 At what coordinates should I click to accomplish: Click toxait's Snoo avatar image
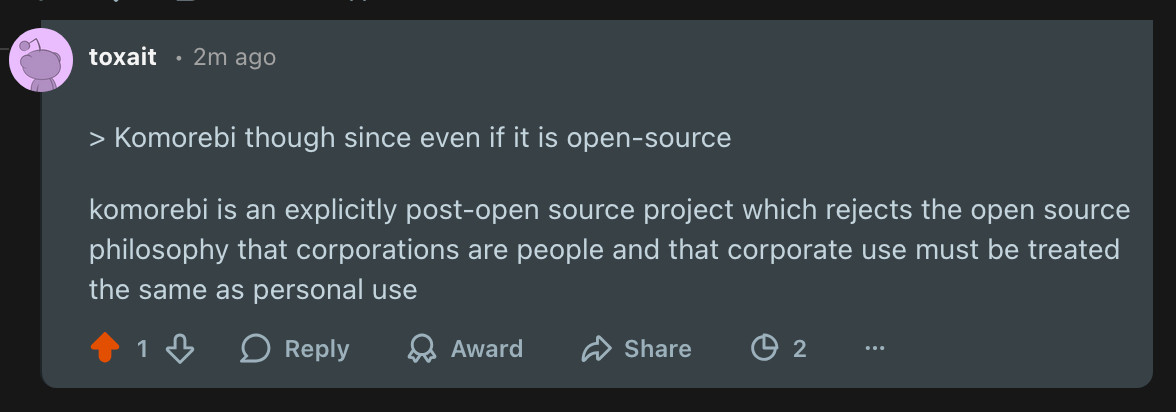pos(41,61)
